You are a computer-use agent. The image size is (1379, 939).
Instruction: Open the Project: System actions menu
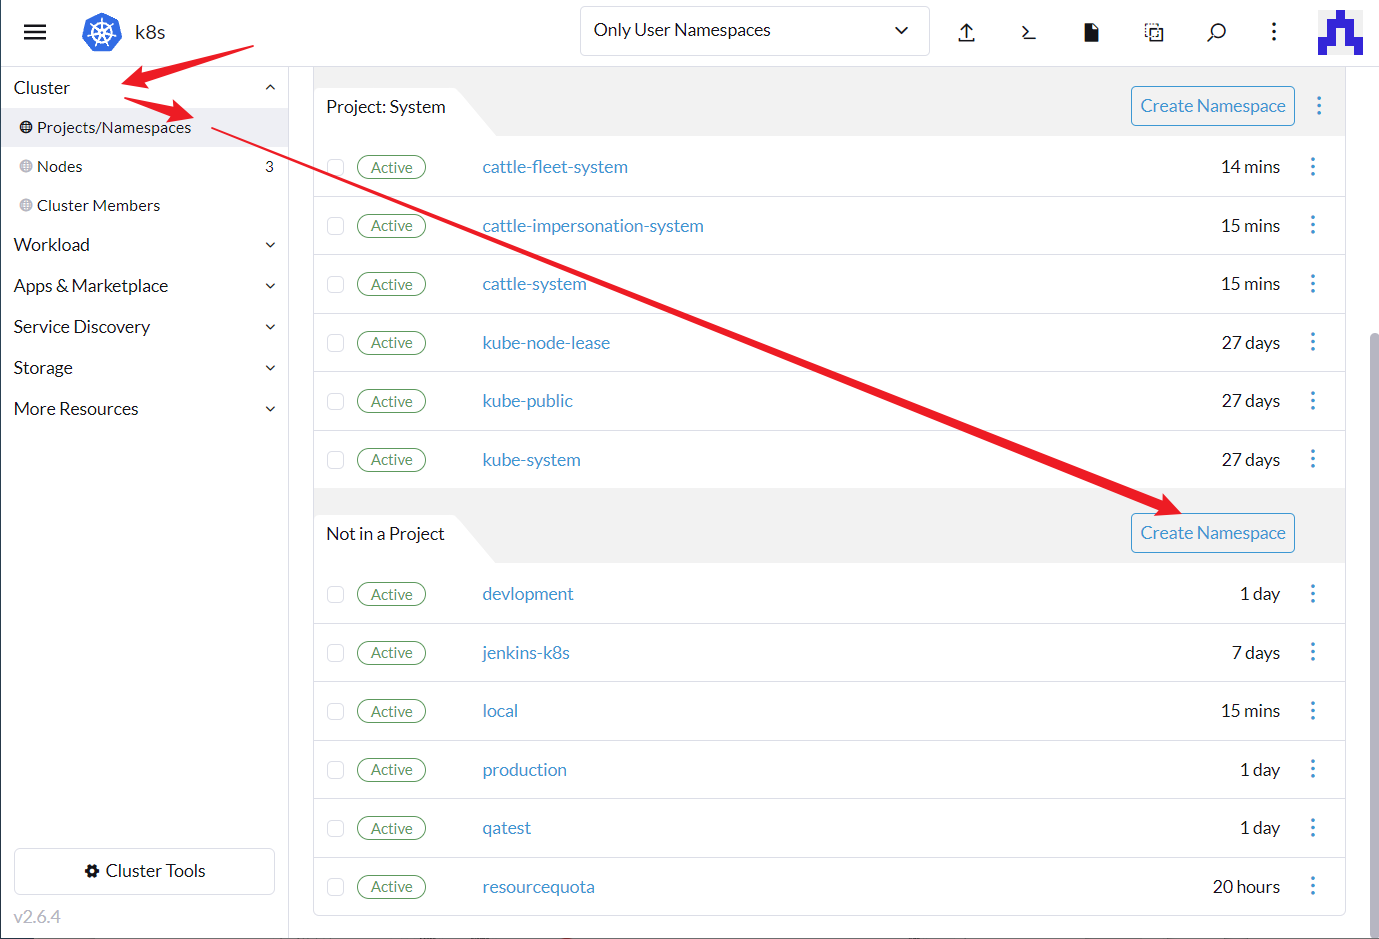(1319, 106)
